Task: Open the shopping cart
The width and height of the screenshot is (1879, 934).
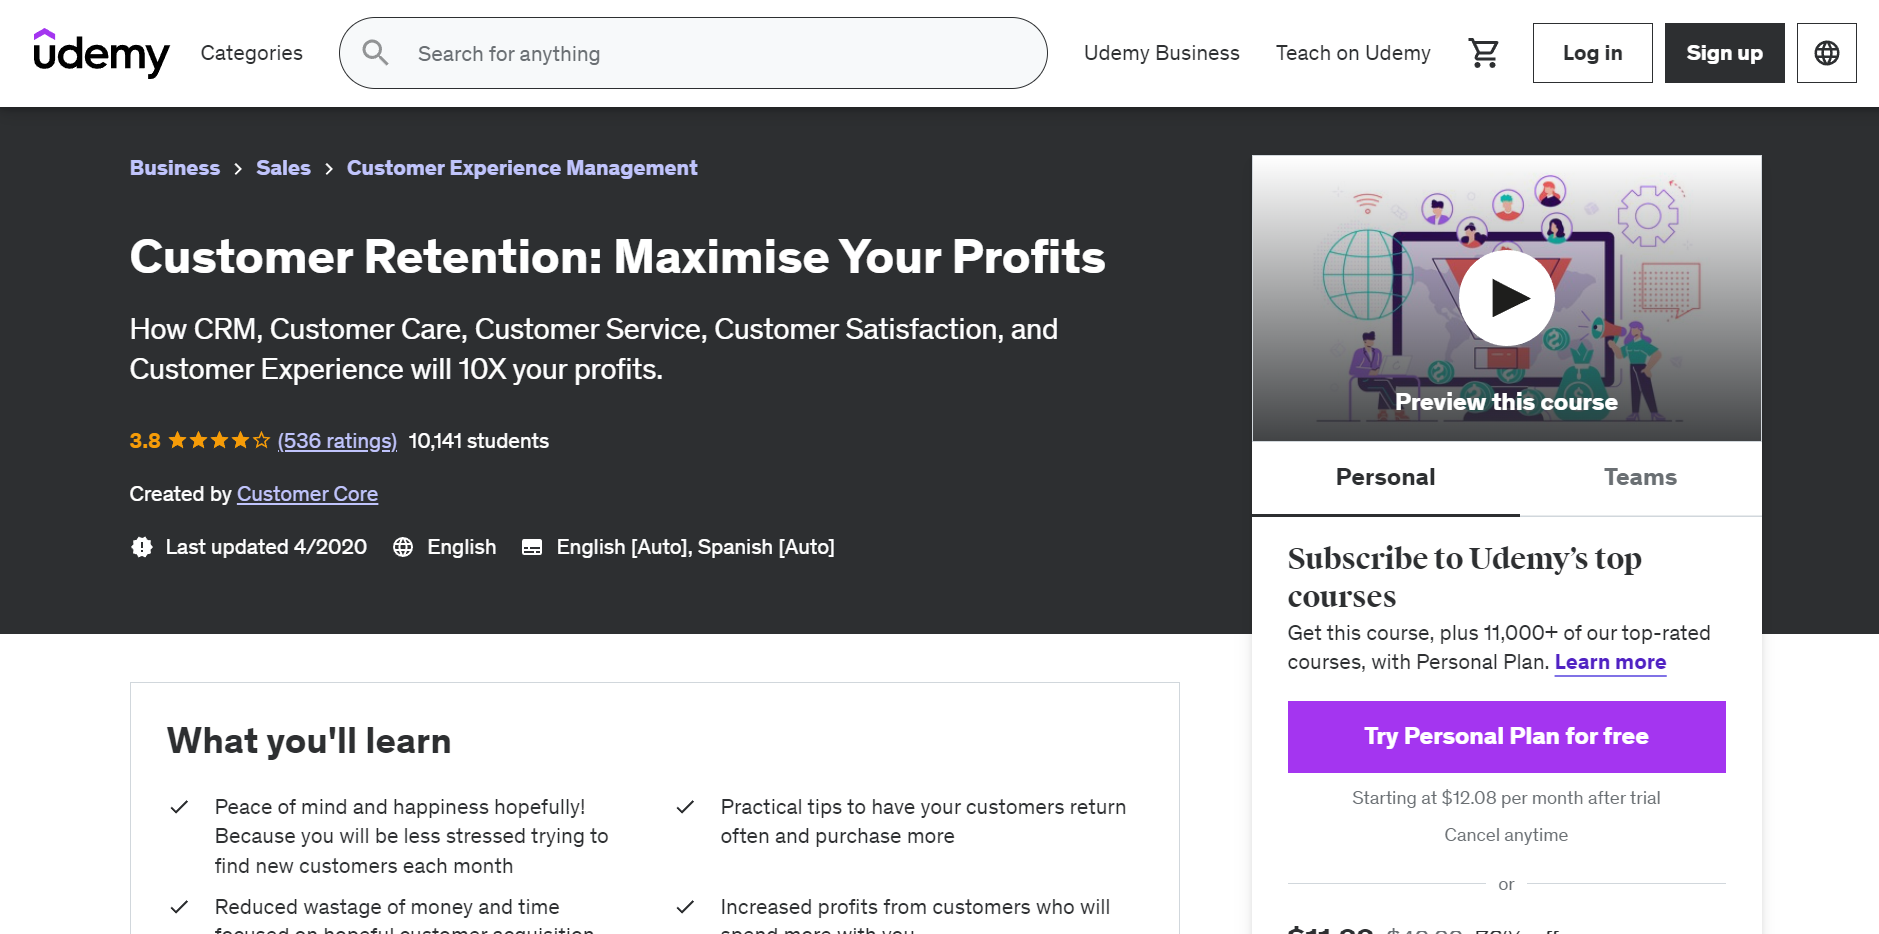Action: [1483, 53]
